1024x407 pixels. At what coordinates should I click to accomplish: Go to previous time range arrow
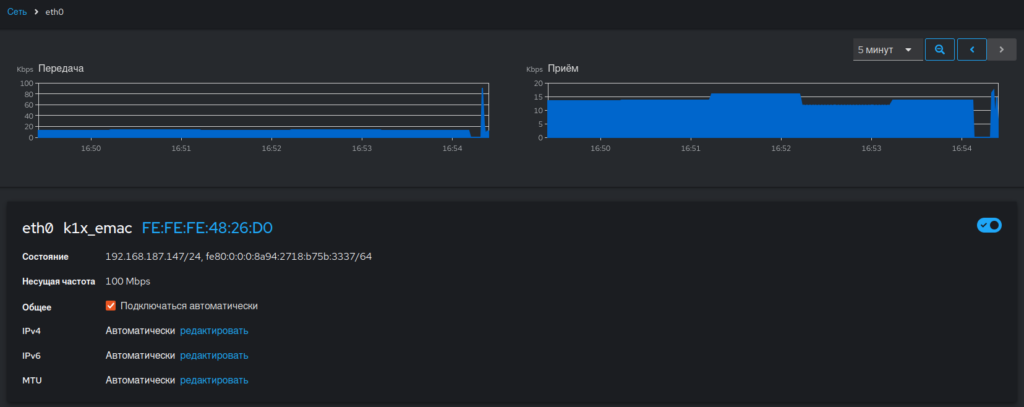pos(972,50)
